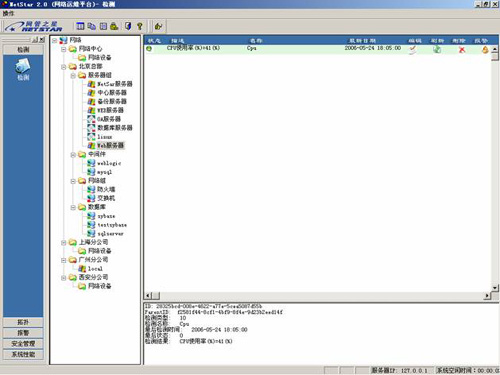Select the 备份服务器 tree item
Viewport: 500px width, 375px height.
click(x=112, y=101)
